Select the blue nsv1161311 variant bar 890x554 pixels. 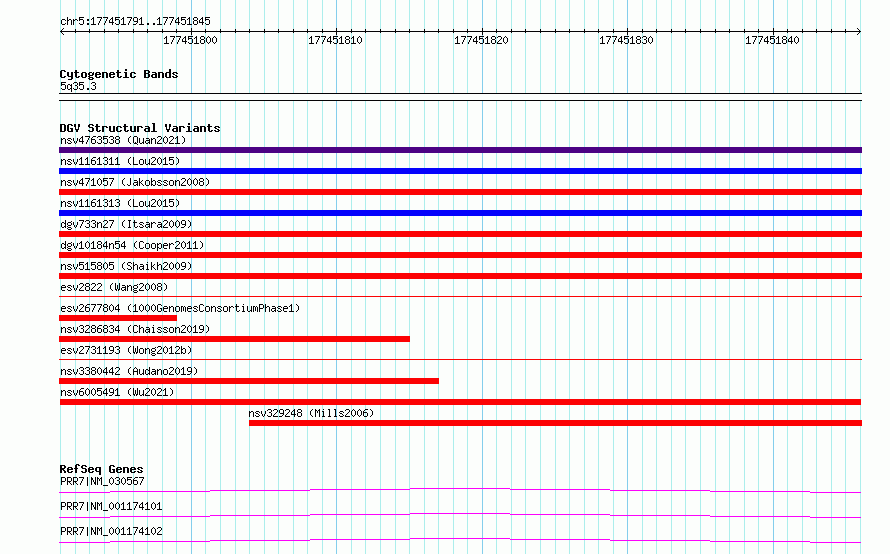pos(460,171)
